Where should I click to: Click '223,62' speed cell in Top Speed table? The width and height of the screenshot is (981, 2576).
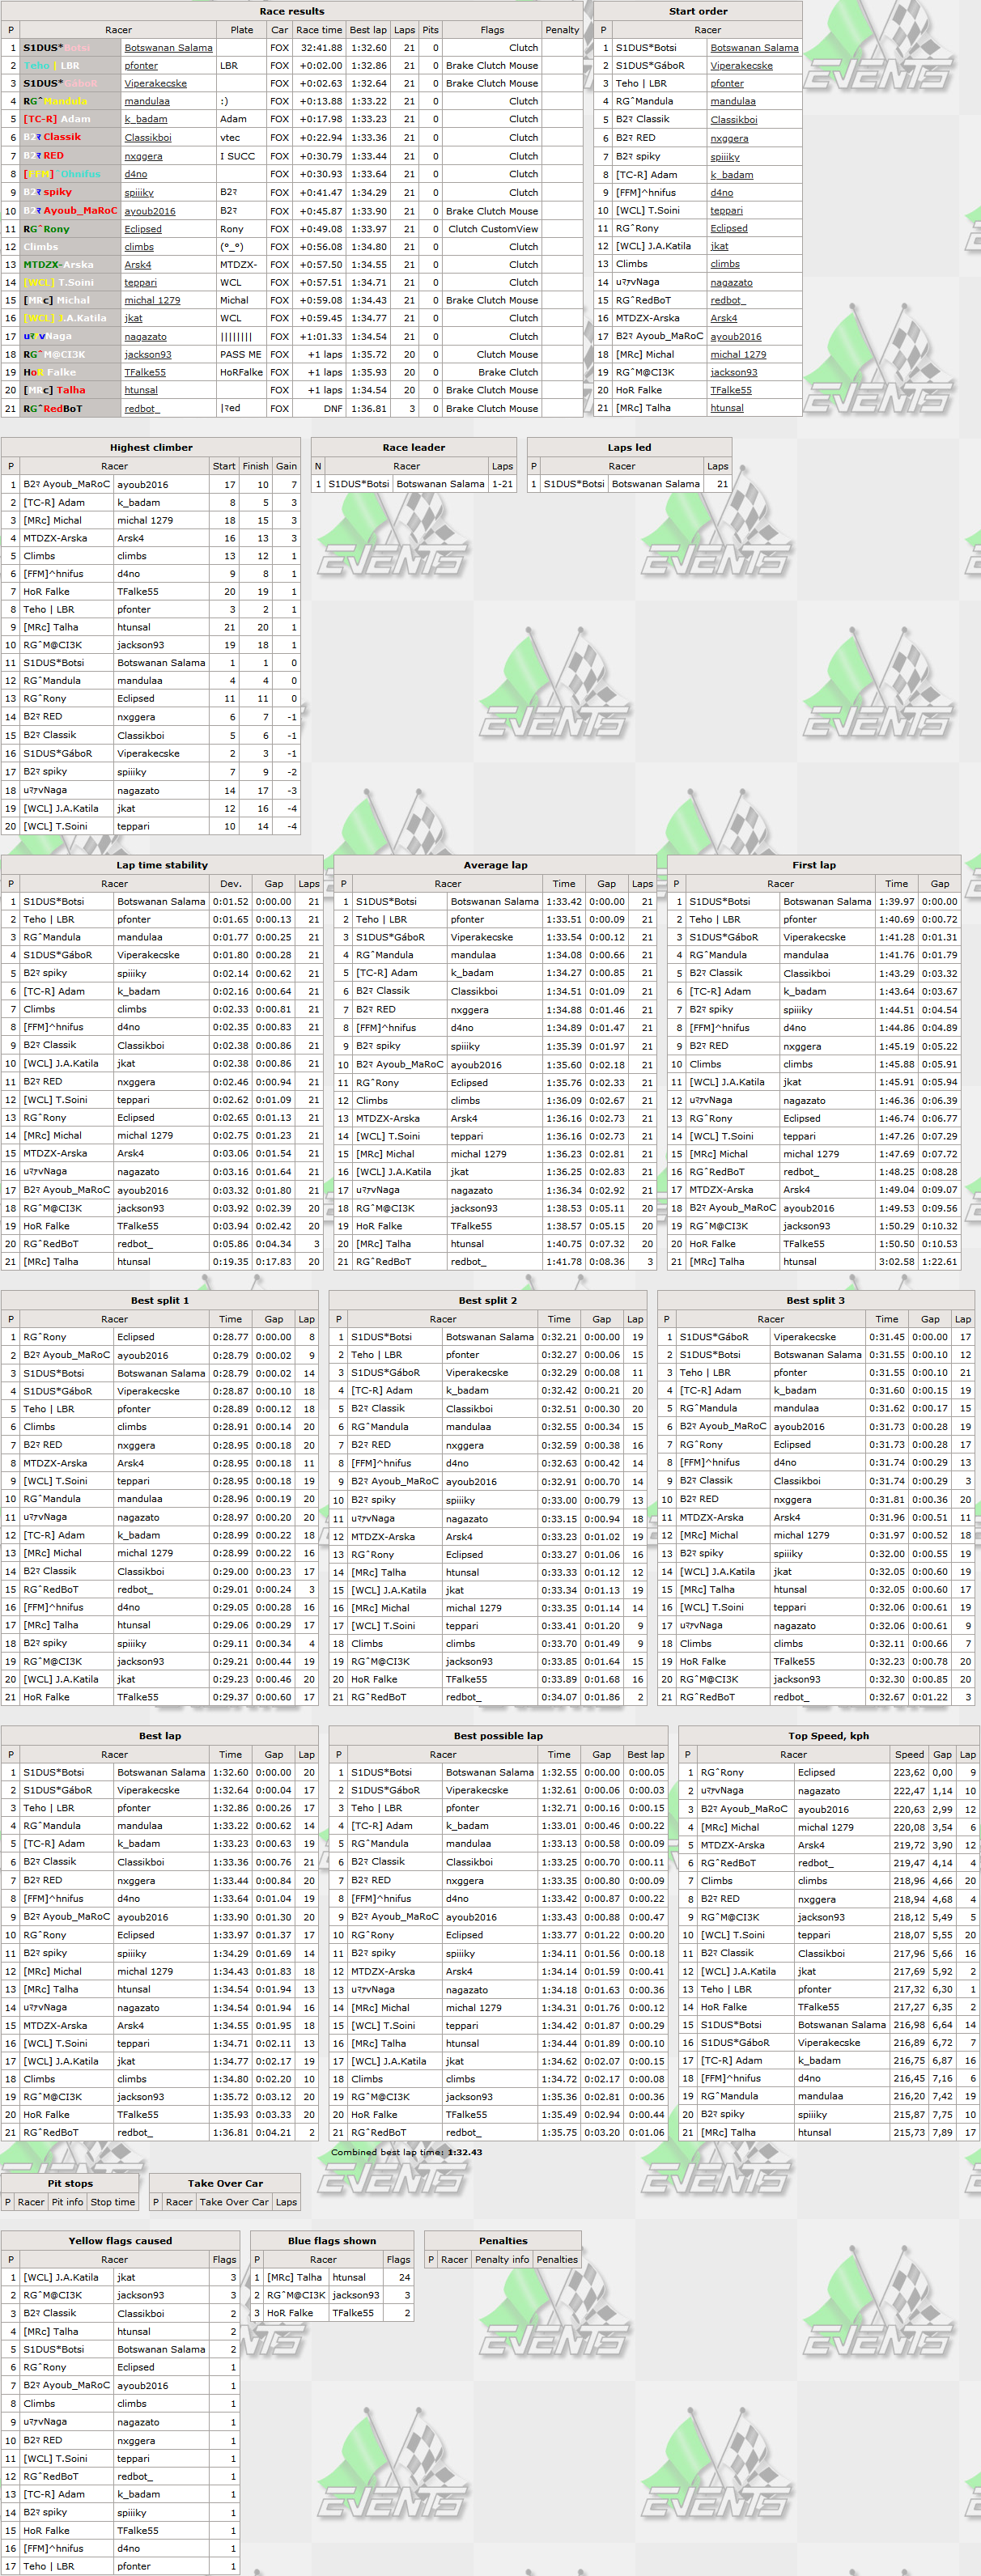coord(909,1773)
